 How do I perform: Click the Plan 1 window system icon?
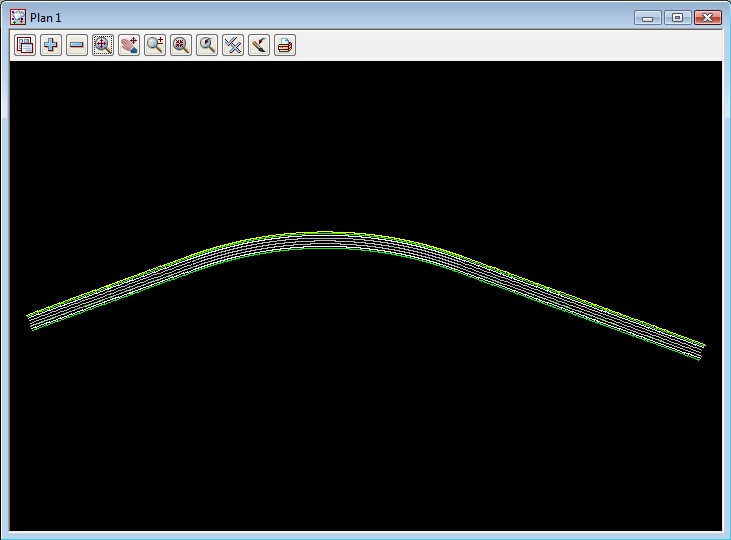[x=18, y=17]
